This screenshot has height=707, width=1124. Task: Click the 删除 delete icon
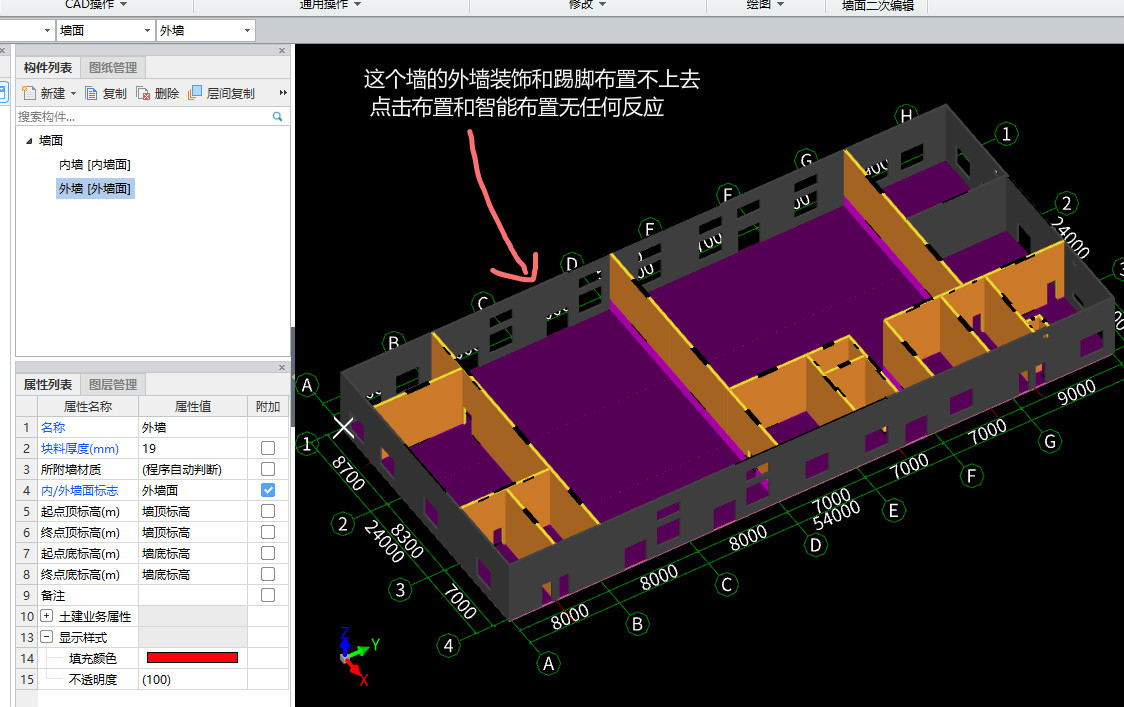[143, 93]
